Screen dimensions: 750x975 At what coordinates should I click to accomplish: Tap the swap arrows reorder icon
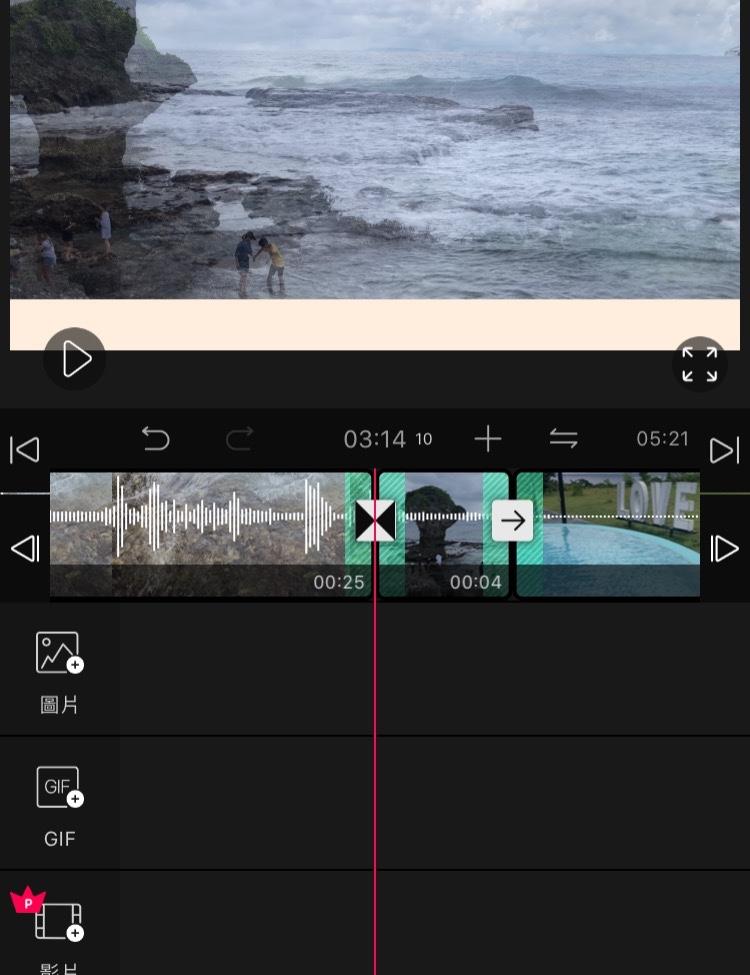564,439
